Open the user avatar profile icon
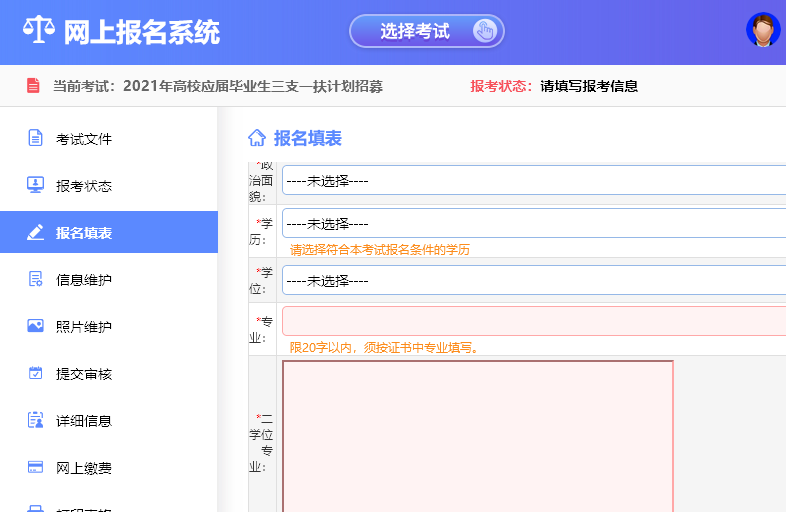786x512 pixels. 762,30
